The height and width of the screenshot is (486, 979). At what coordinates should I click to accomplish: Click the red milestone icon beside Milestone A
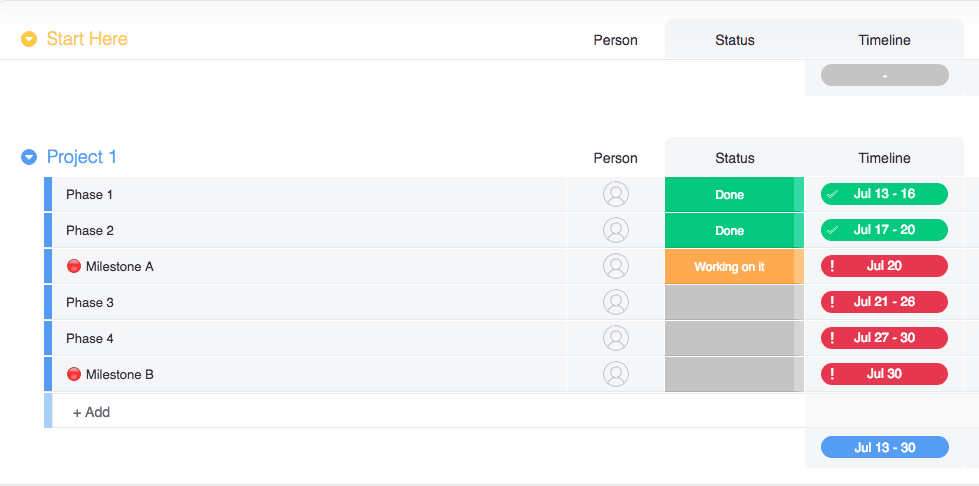point(74,267)
